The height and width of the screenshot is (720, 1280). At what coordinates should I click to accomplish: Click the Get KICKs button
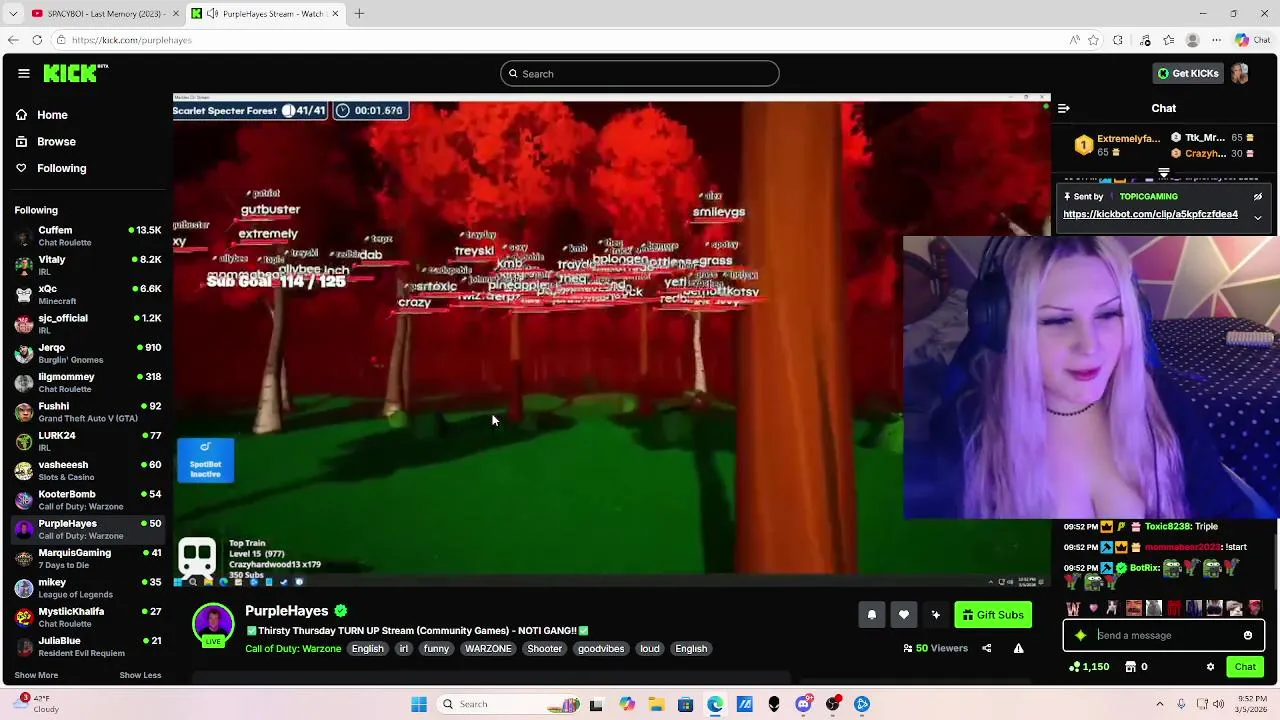[x=1188, y=73]
